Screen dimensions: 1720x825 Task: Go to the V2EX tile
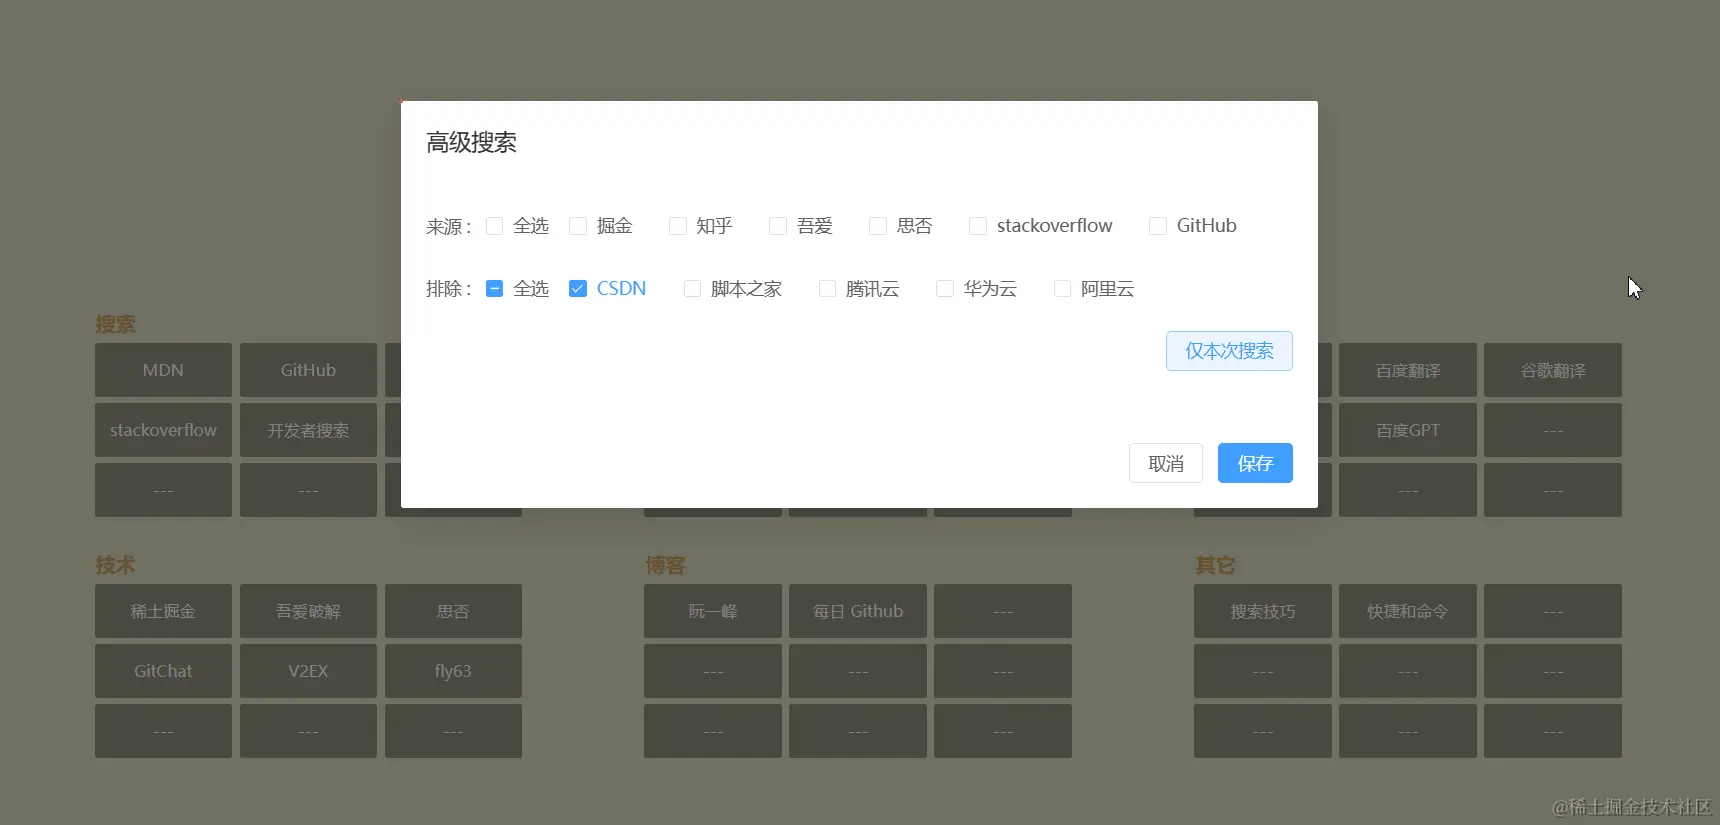(308, 671)
